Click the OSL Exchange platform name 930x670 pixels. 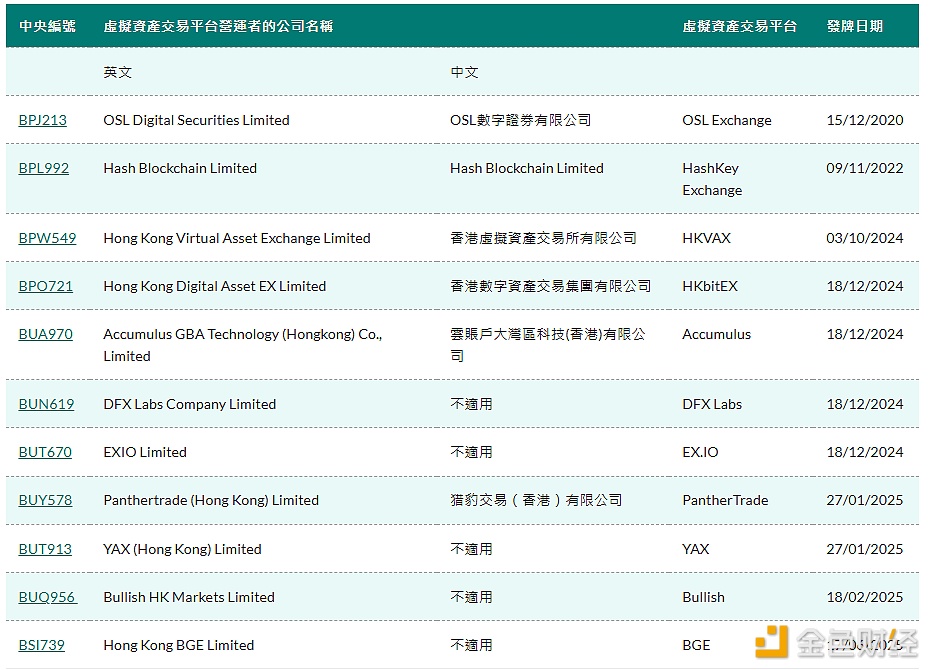pyautogui.click(x=726, y=120)
